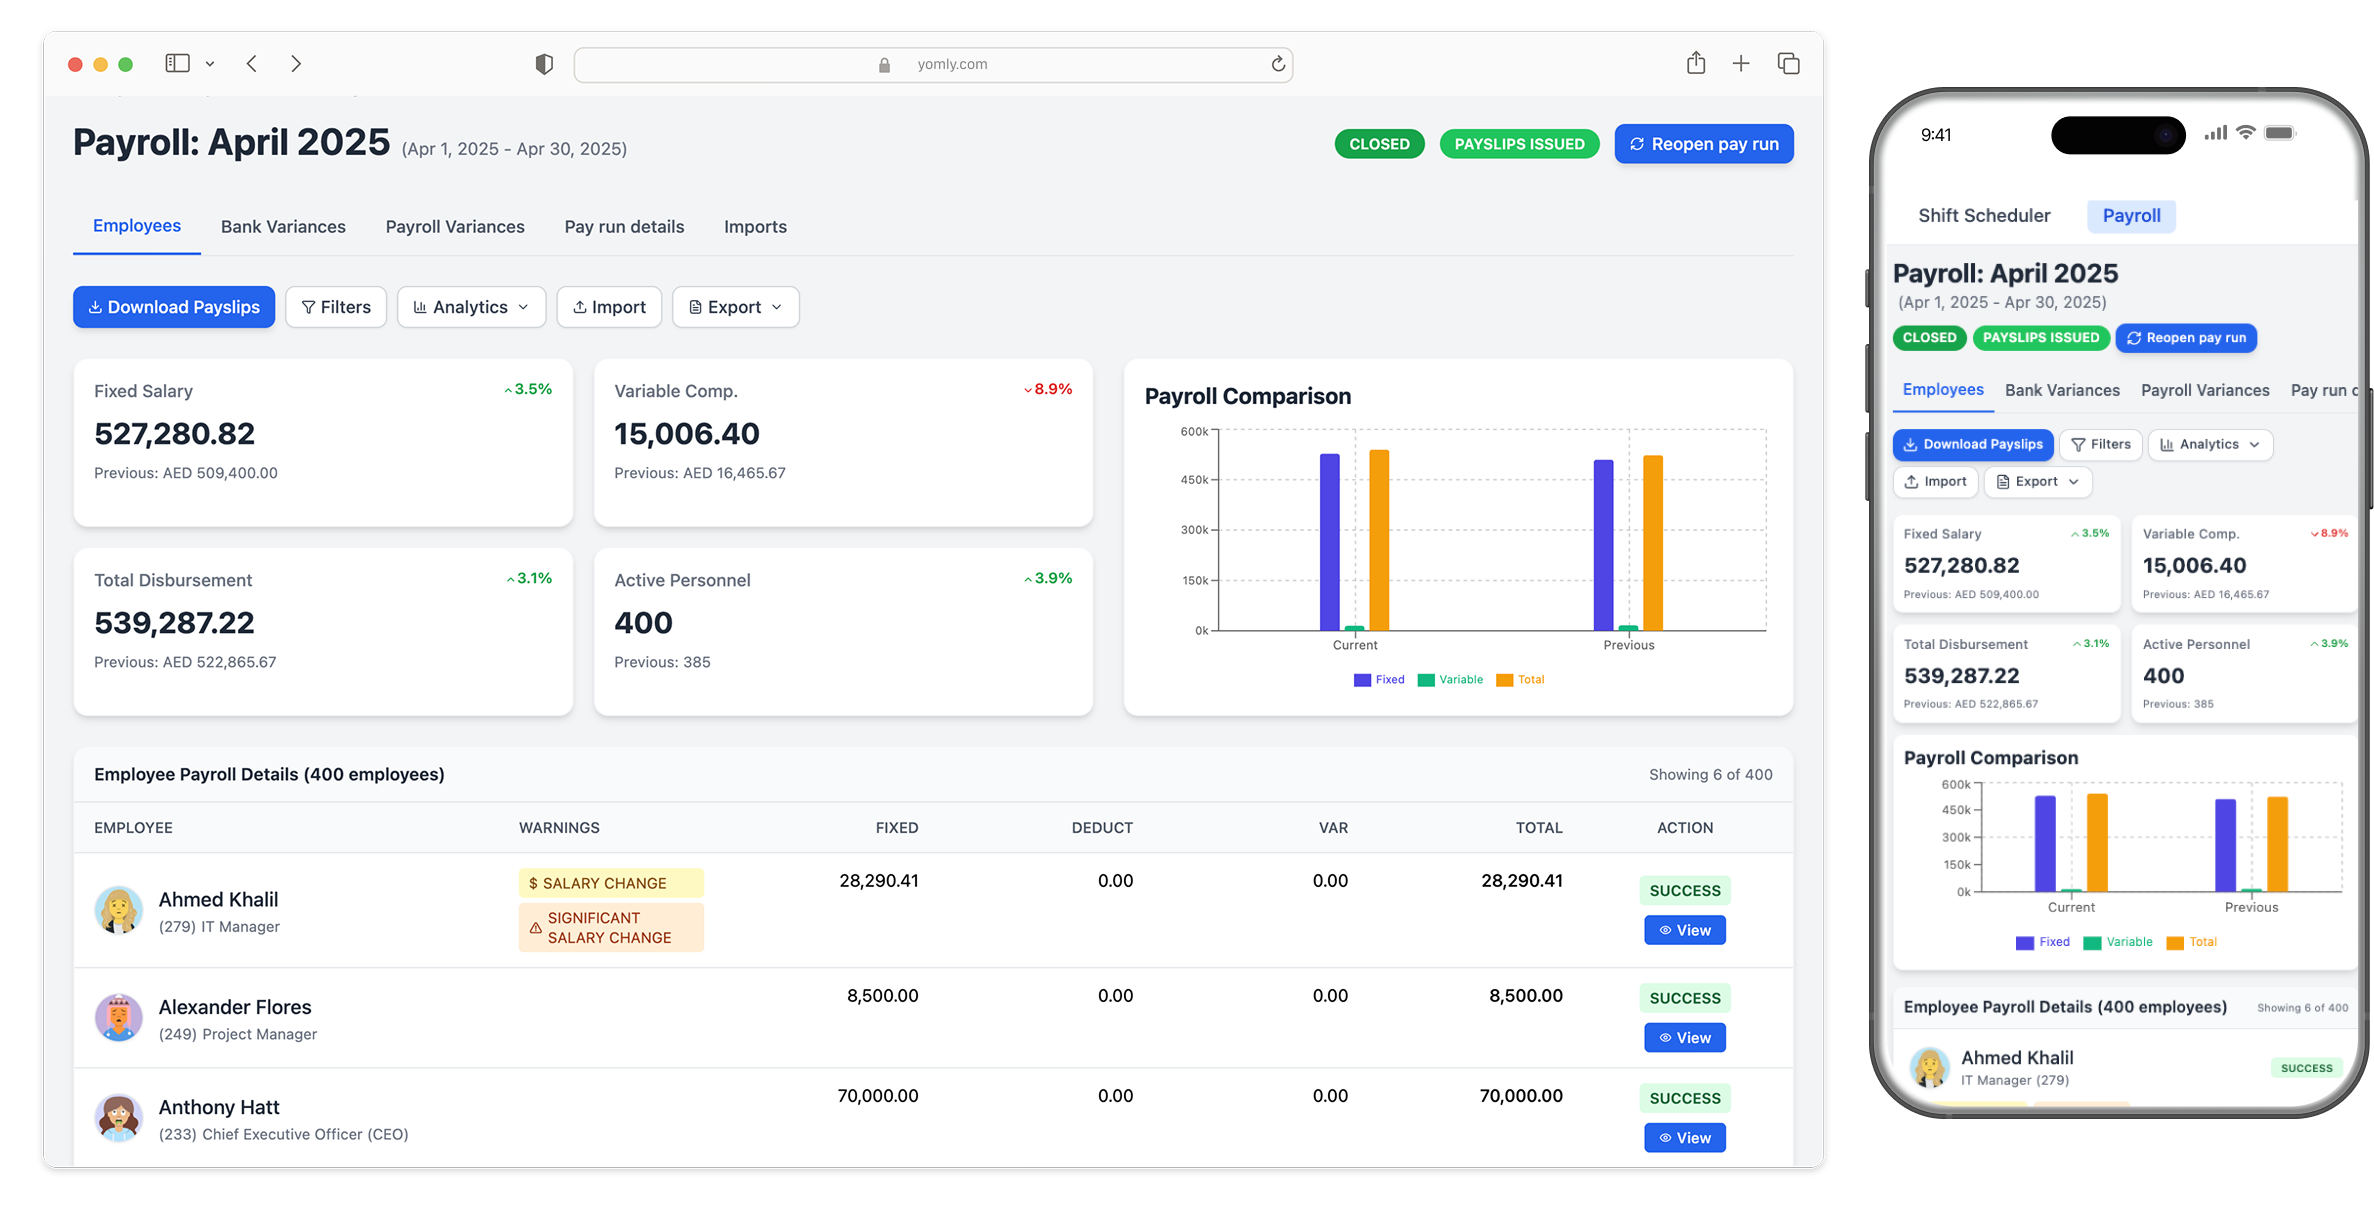Tap Reopen pay run on the phone
Screen dimensions: 2374x1207
2186,338
